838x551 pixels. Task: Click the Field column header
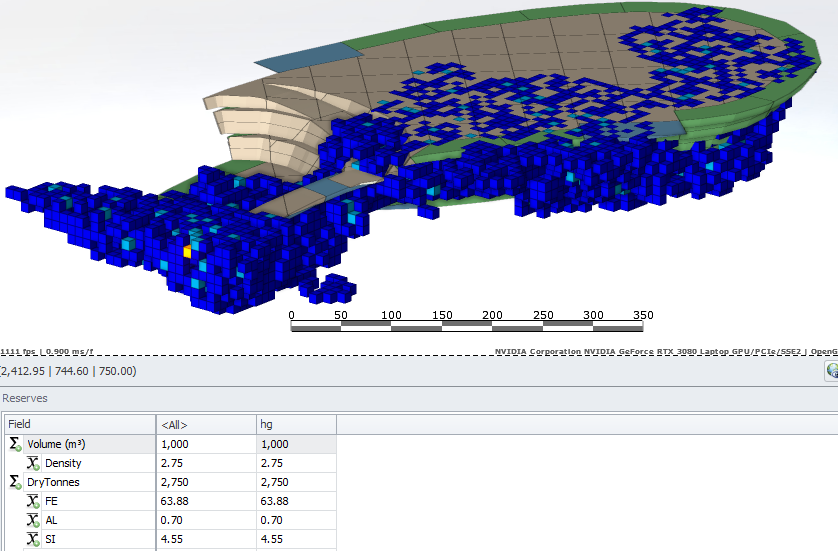click(x=81, y=424)
